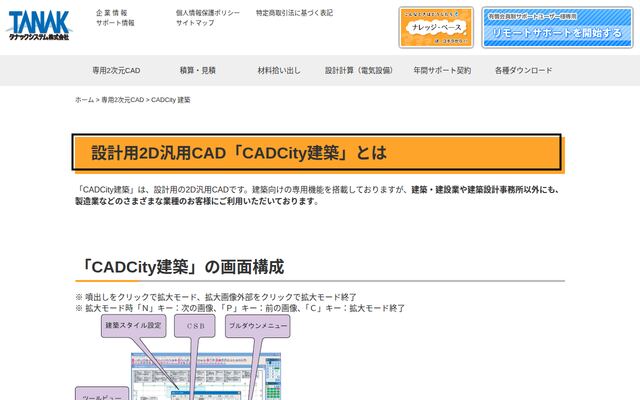This screenshot has width=640, height=400.
Task: Click the CSB callout bubble
Action: click(195, 326)
